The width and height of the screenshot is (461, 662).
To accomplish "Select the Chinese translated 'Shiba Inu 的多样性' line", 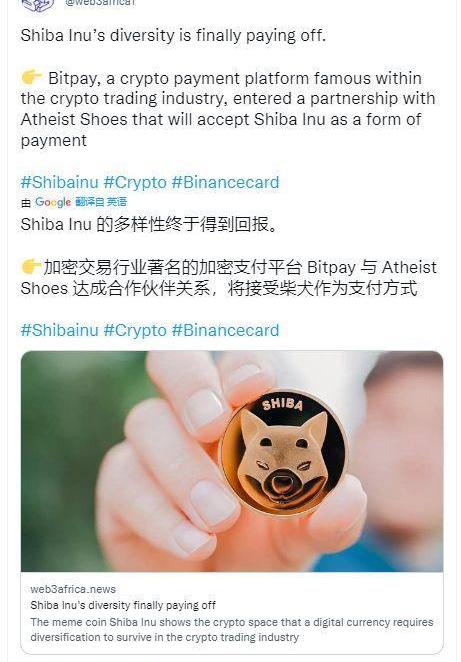I will click(149, 224).
